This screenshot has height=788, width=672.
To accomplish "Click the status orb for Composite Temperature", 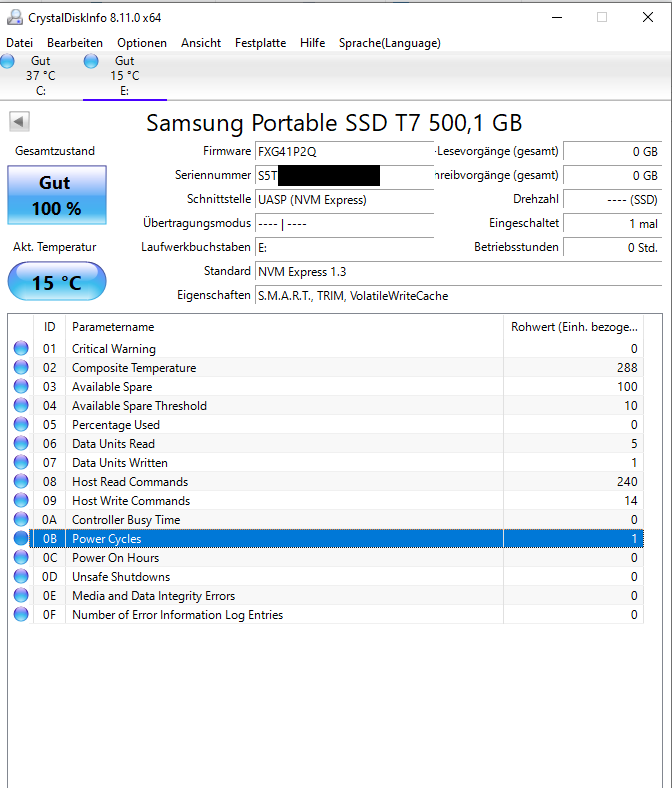I will (21, 367).
